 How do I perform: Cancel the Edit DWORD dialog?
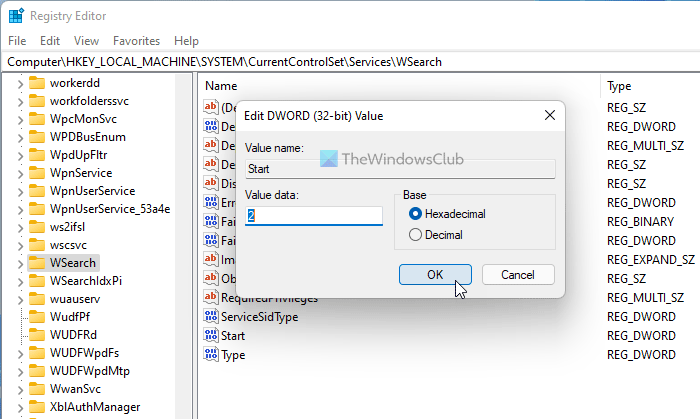(518, 274)
